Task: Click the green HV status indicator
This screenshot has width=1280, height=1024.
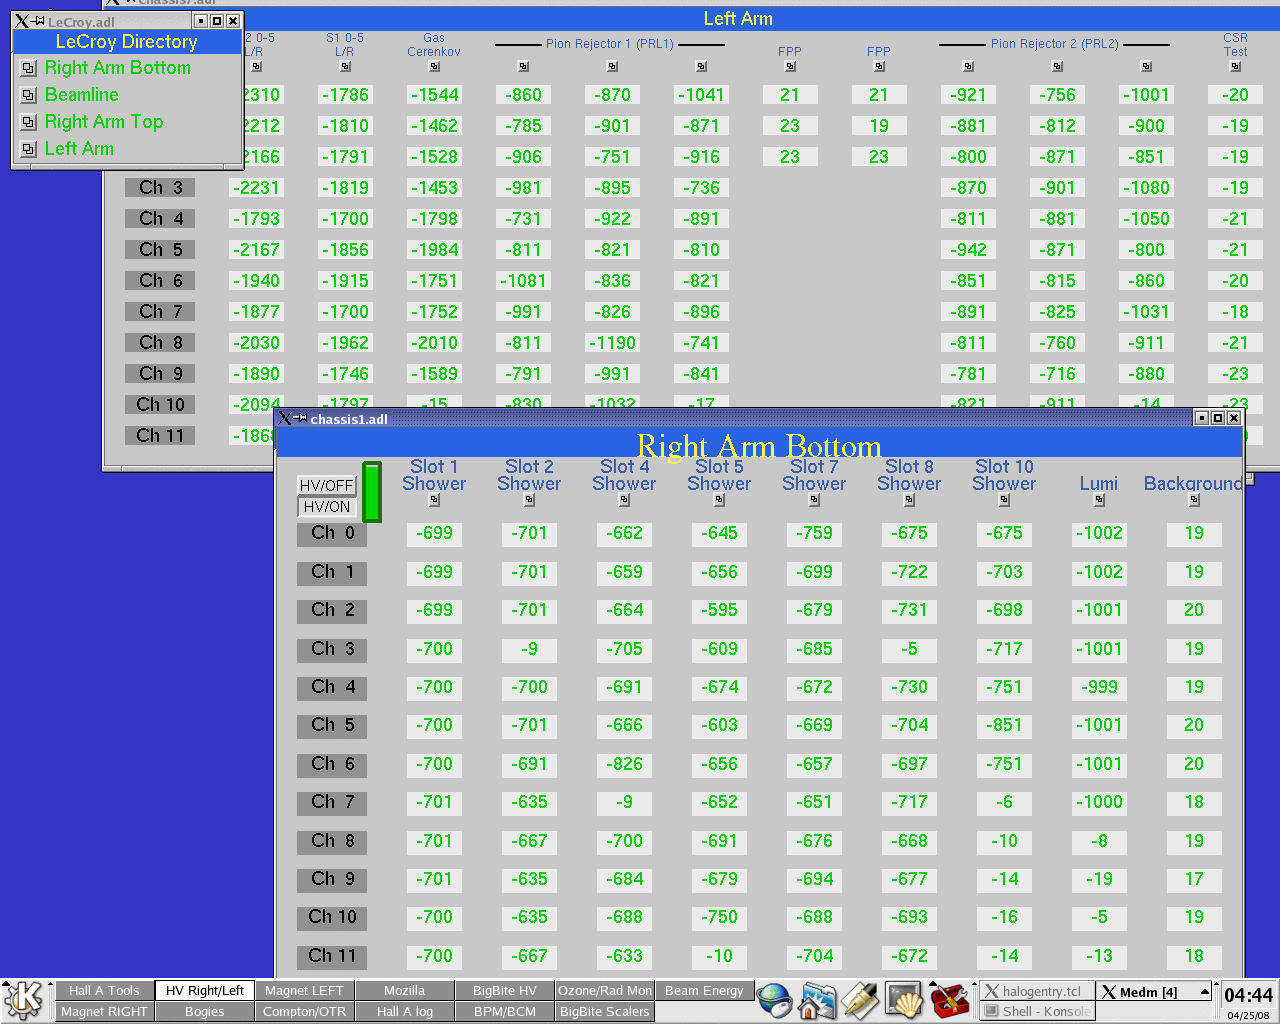Action: (x=372, y=492)
